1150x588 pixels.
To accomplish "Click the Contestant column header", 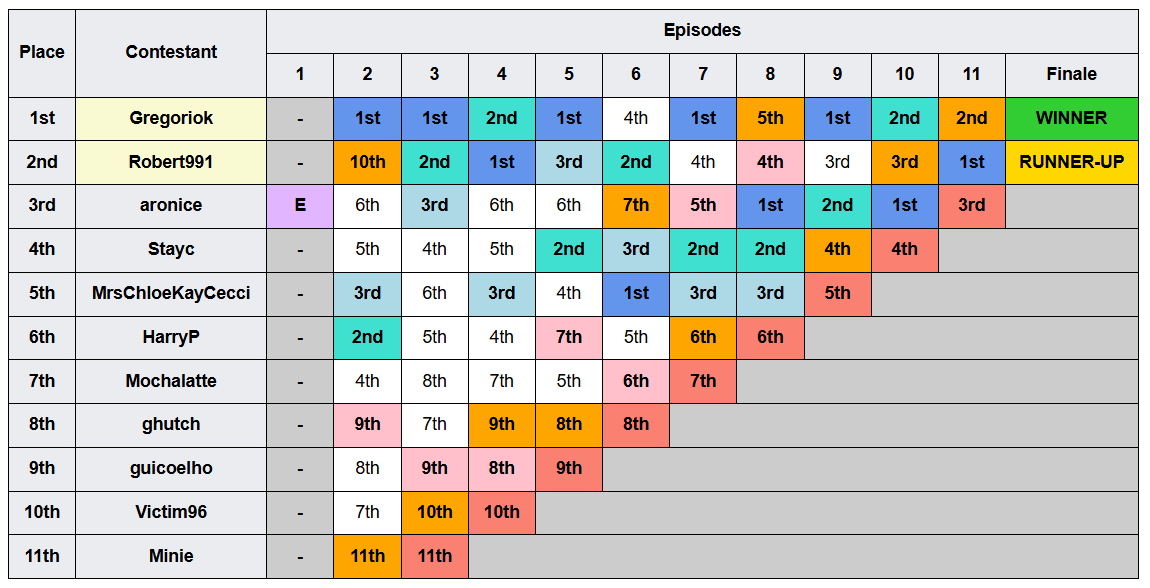I will (171, 53).
